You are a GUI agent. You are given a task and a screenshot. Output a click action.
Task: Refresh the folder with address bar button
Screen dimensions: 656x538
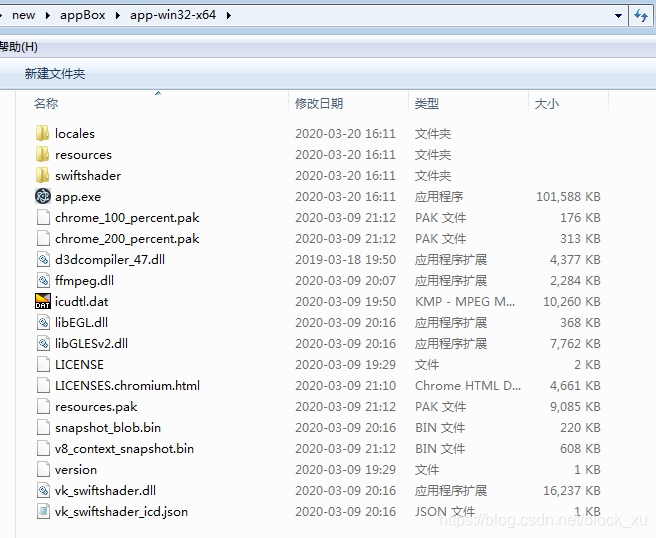641,15
